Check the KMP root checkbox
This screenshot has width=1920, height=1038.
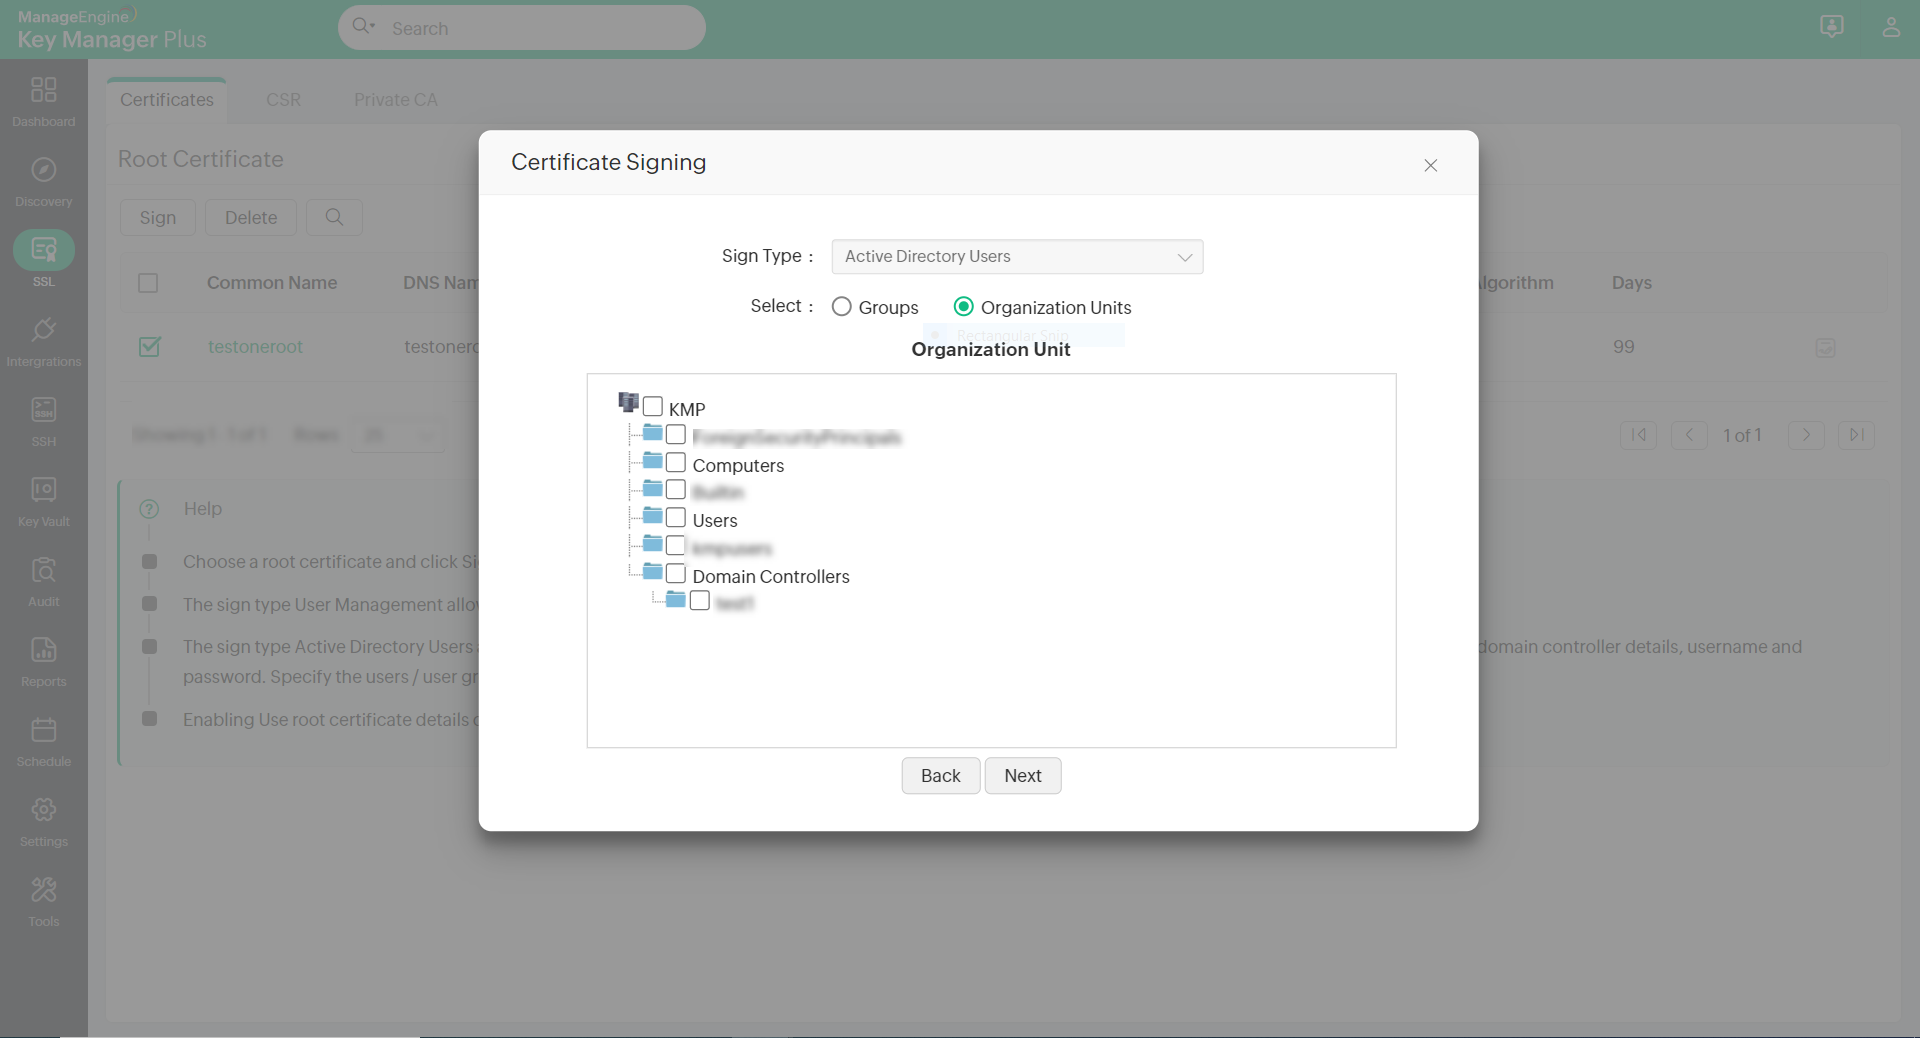pyautogui.click(x=653, y=407)
